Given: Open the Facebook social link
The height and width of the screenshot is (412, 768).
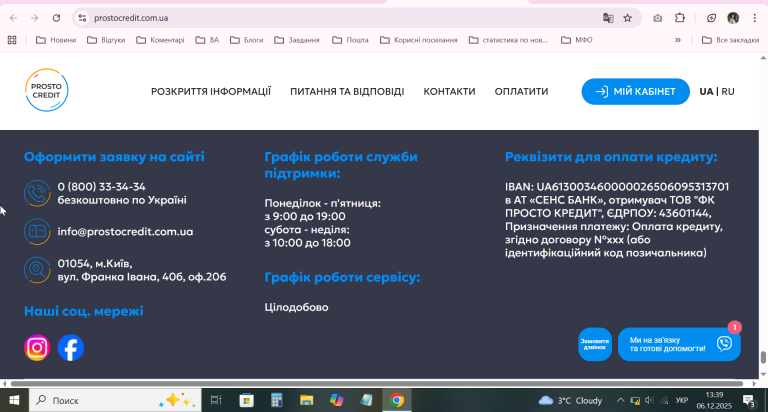Looking at the screenshot, I should pyautogui.click(x=71, y=348).
